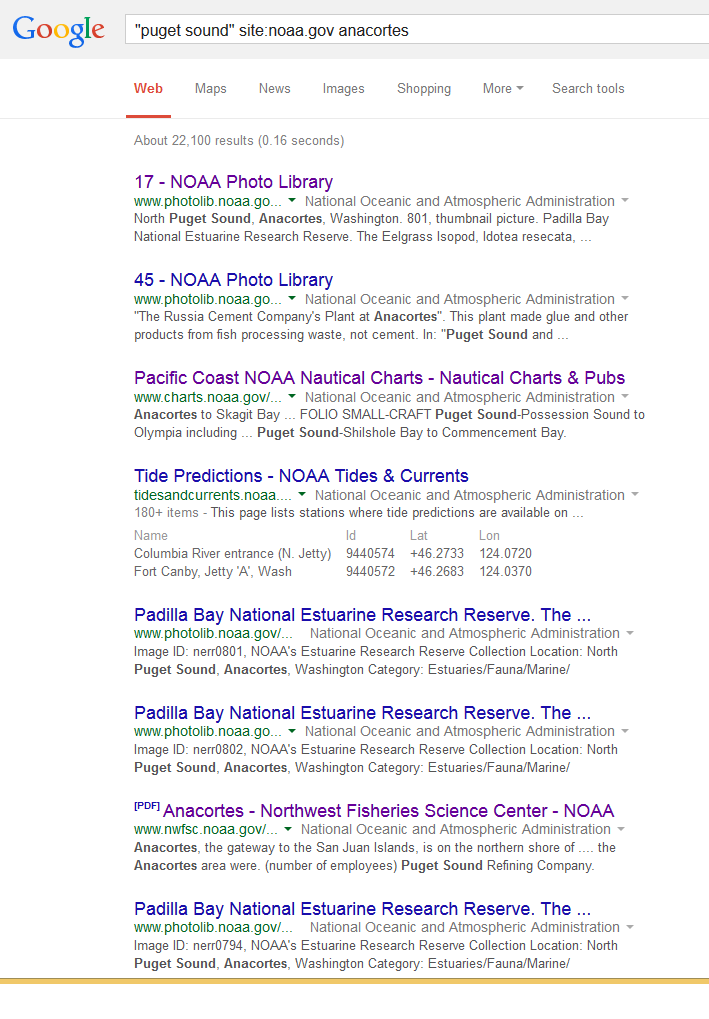
Task: Open gray publisher arrow on Nautical Charts result
Action: tap(625, 397)
